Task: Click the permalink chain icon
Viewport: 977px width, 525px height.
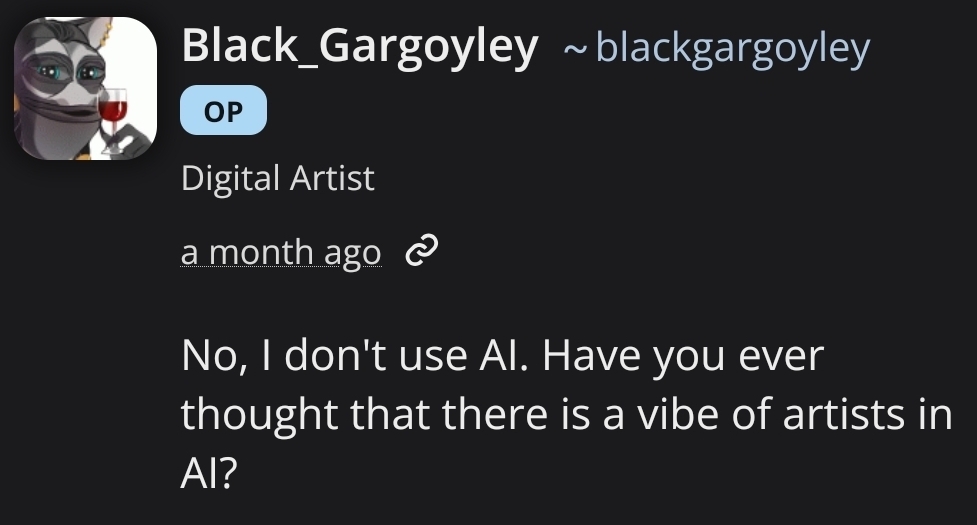Action: (x=422, y=252)
